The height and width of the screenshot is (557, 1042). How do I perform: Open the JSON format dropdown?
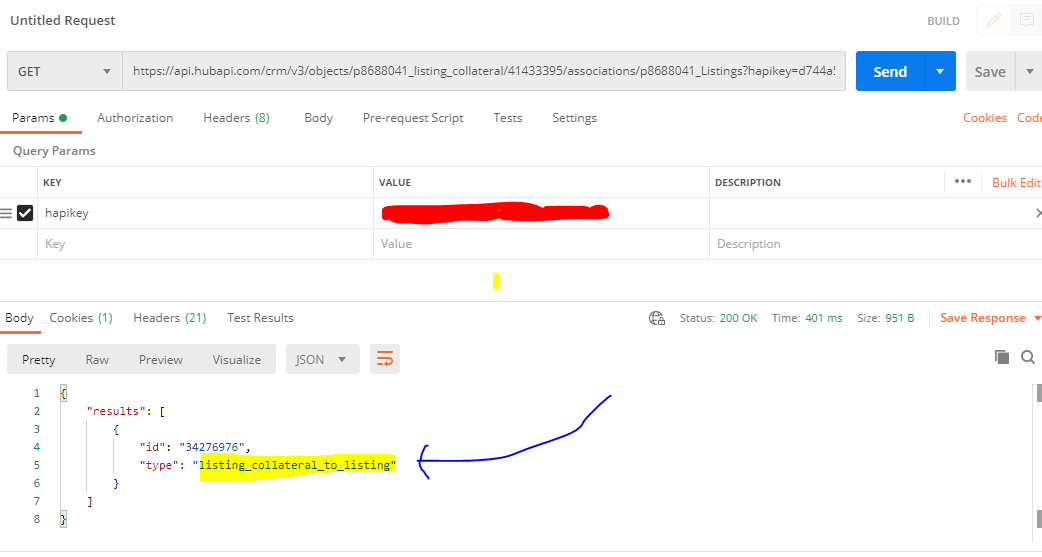pos(321,359)
